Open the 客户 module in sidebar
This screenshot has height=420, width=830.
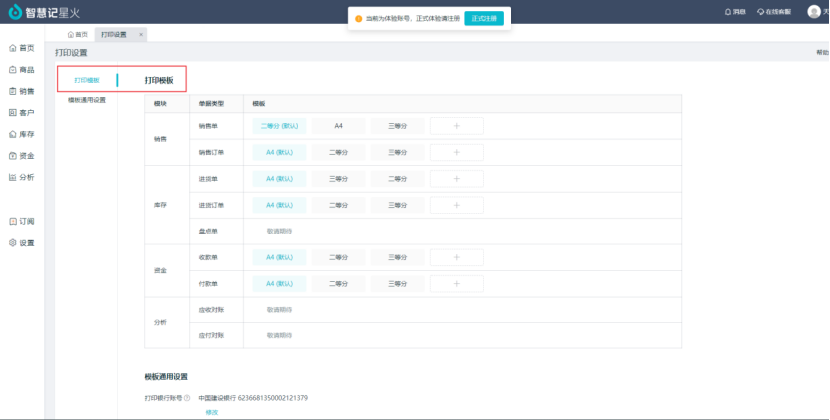22,113
